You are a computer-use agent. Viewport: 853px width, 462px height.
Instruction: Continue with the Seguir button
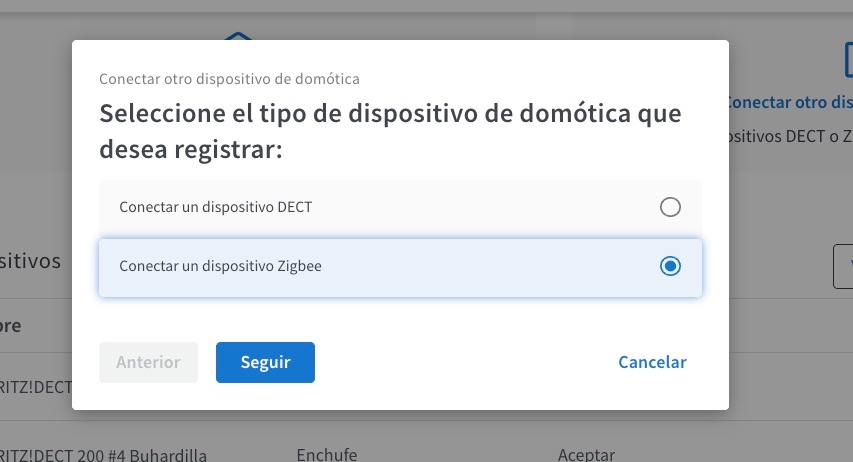point(265,362)
